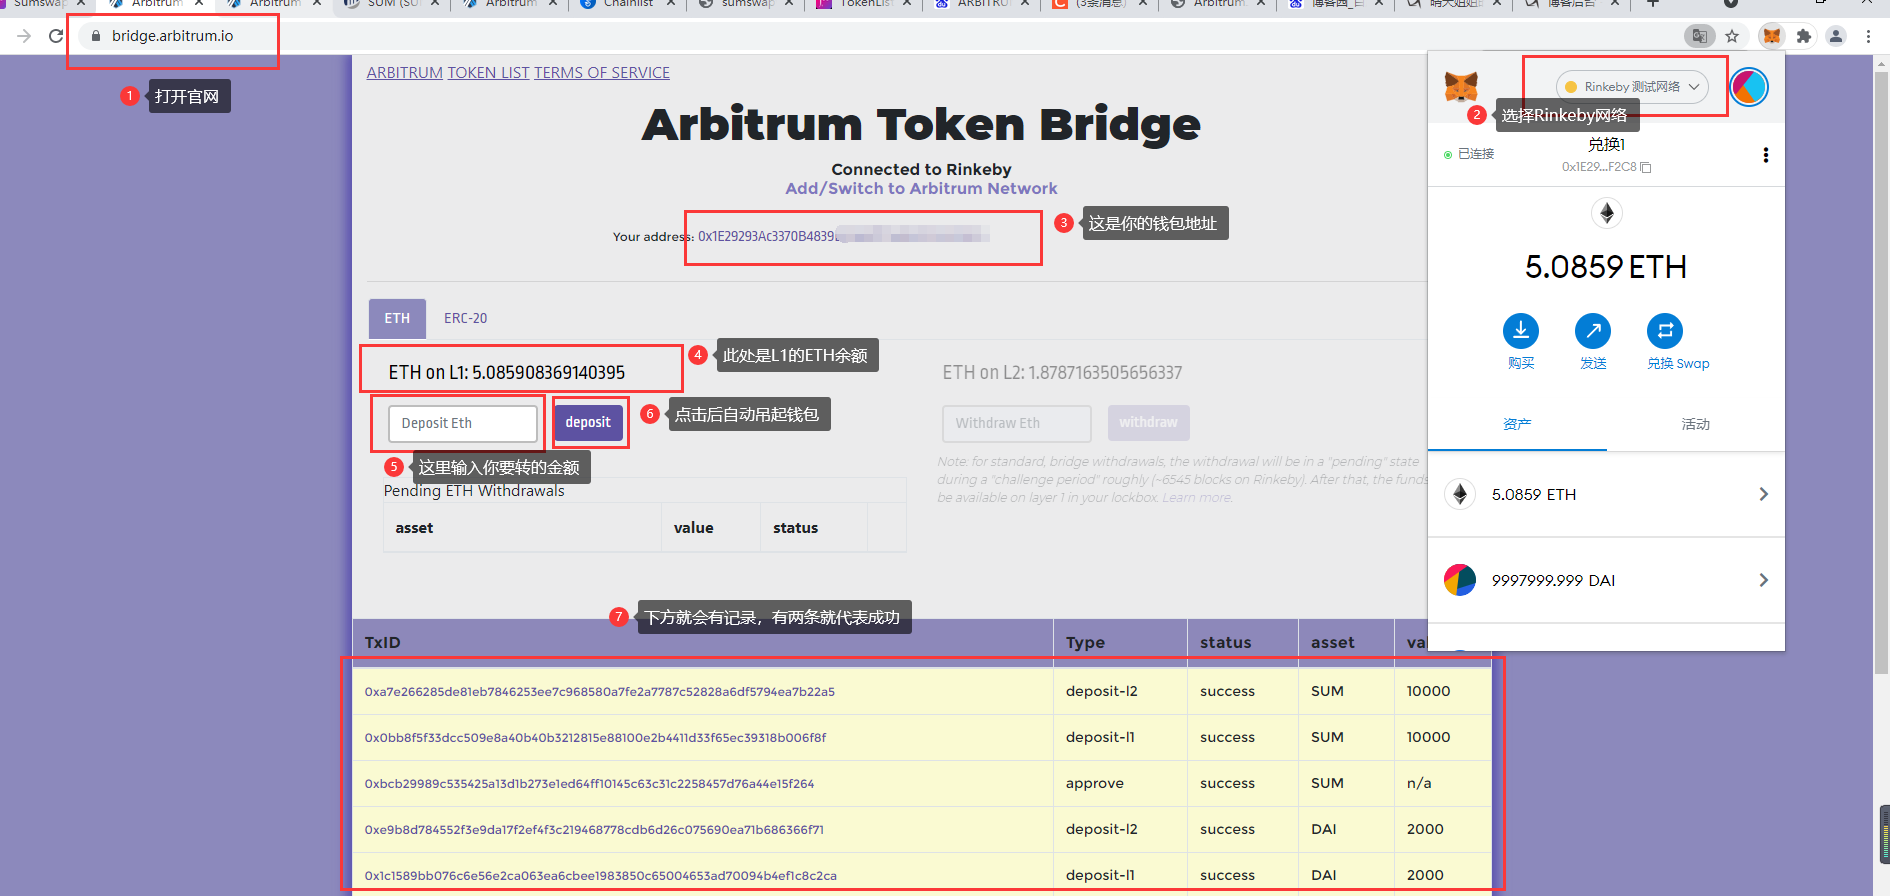Click the bridge.arbitrum.io address bar
Screen dimensions: 1890x896
pyautogui.click(x=172, y=36)
